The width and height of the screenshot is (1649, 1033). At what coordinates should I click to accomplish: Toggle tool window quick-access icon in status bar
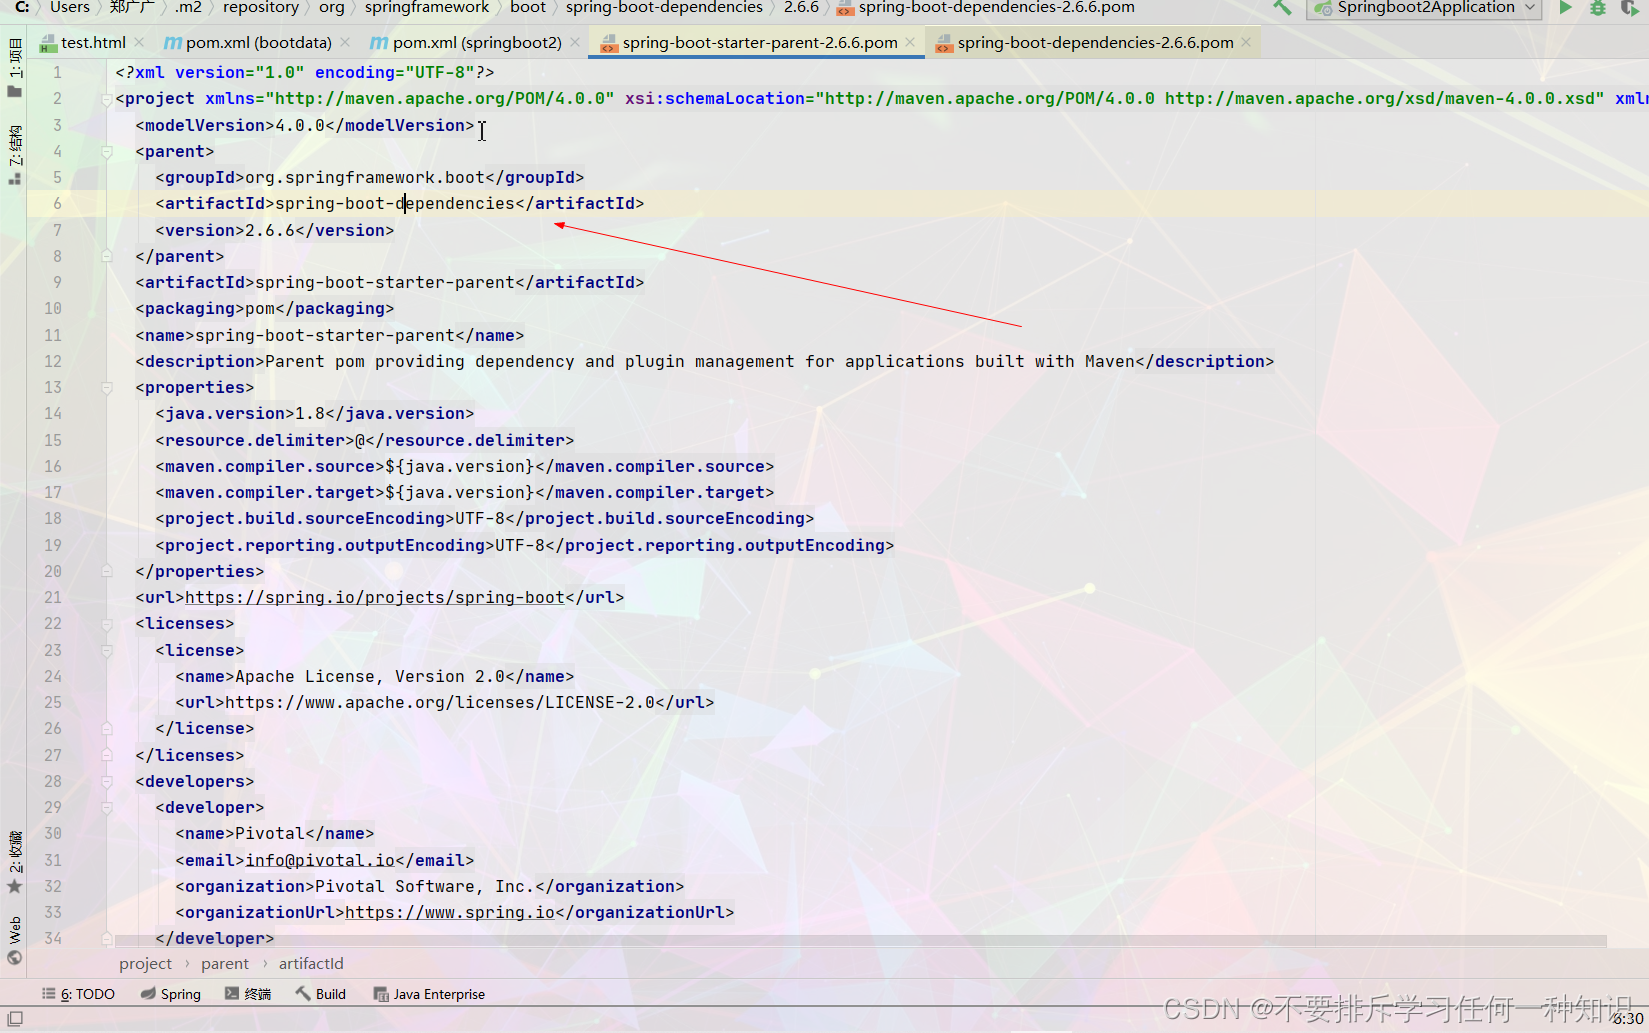(15, 1019)
